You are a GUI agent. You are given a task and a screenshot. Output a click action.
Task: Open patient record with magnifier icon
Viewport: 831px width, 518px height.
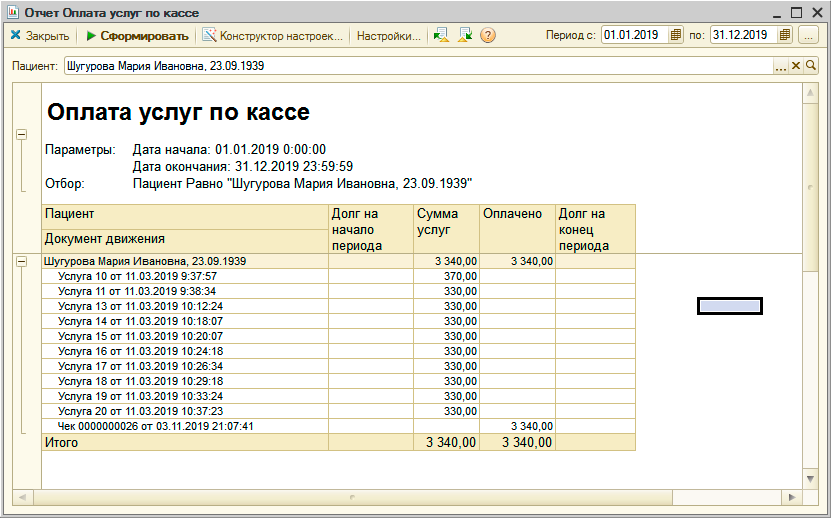pos(811,66)
